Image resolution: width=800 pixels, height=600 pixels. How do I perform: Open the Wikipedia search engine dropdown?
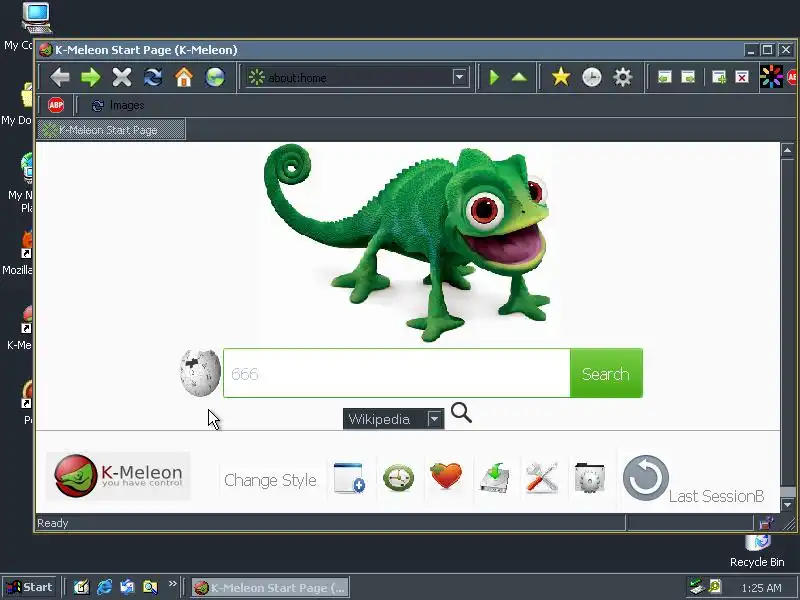(393, 419)
